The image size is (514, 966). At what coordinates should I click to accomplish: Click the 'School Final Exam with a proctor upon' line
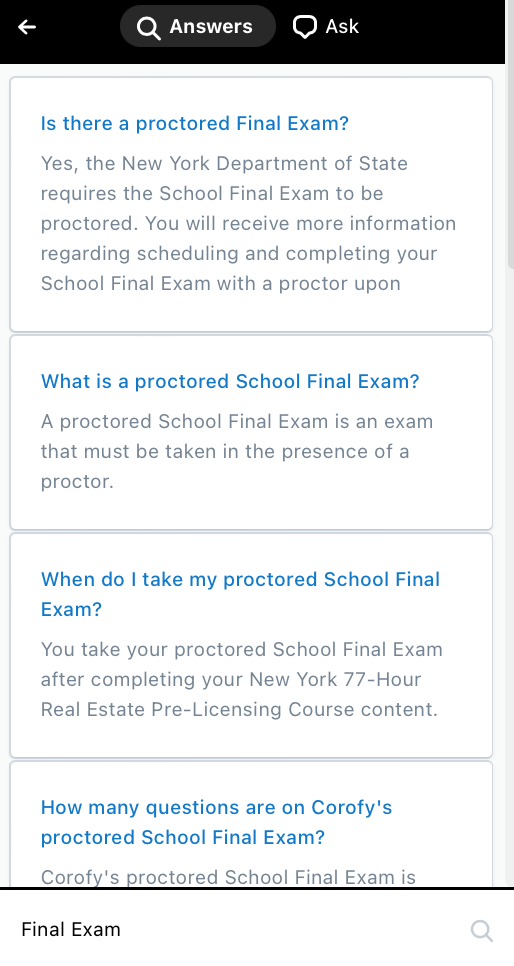[x=221, y=283]
